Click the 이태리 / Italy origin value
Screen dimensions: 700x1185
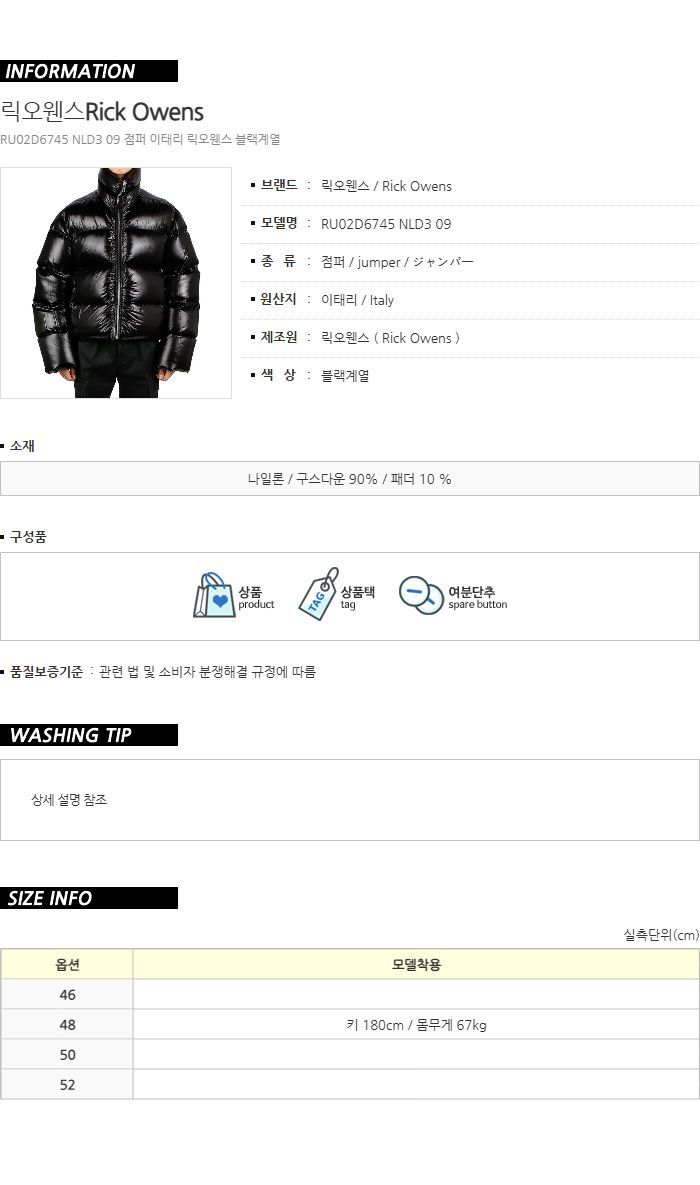click(x=358, y=300)
